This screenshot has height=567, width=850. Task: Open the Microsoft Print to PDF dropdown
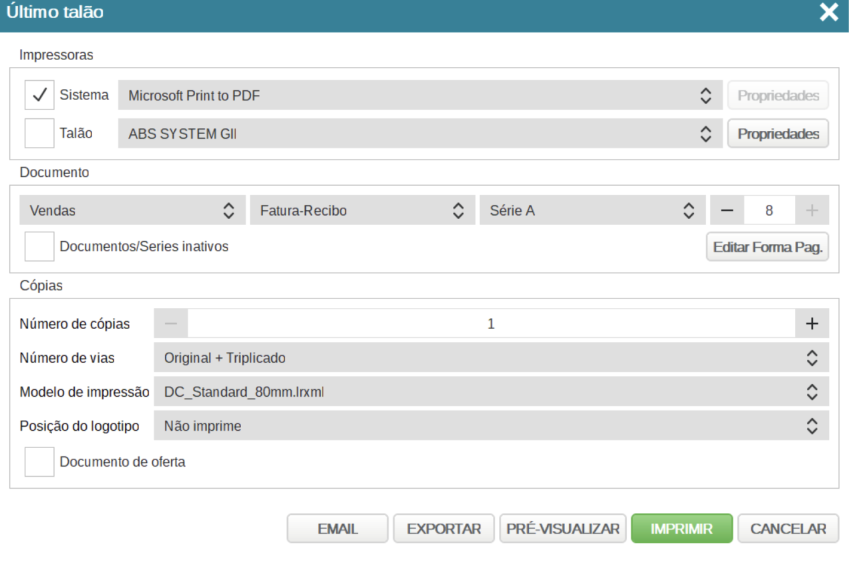(x=418, y=96)
